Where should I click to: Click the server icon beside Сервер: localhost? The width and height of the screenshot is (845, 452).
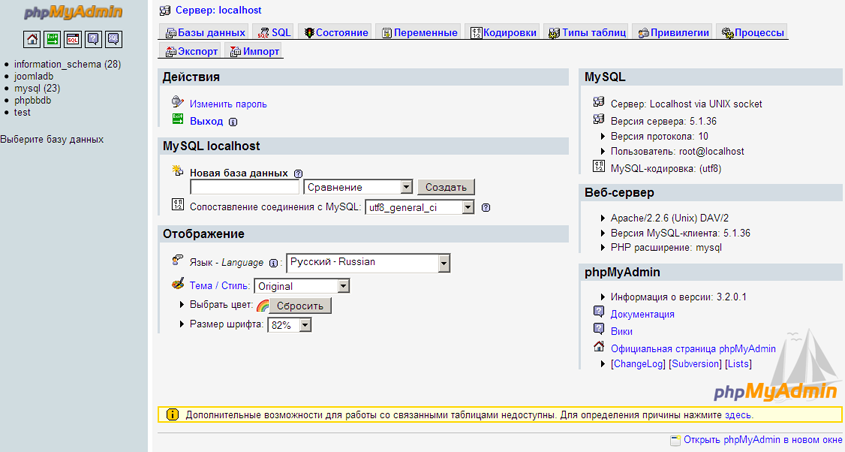165,10
